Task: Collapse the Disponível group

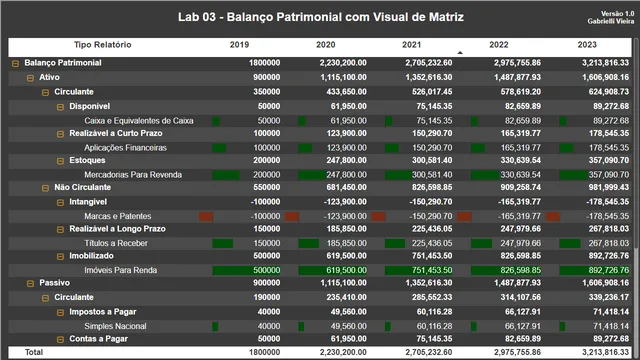Action: [x=60, y=107]
